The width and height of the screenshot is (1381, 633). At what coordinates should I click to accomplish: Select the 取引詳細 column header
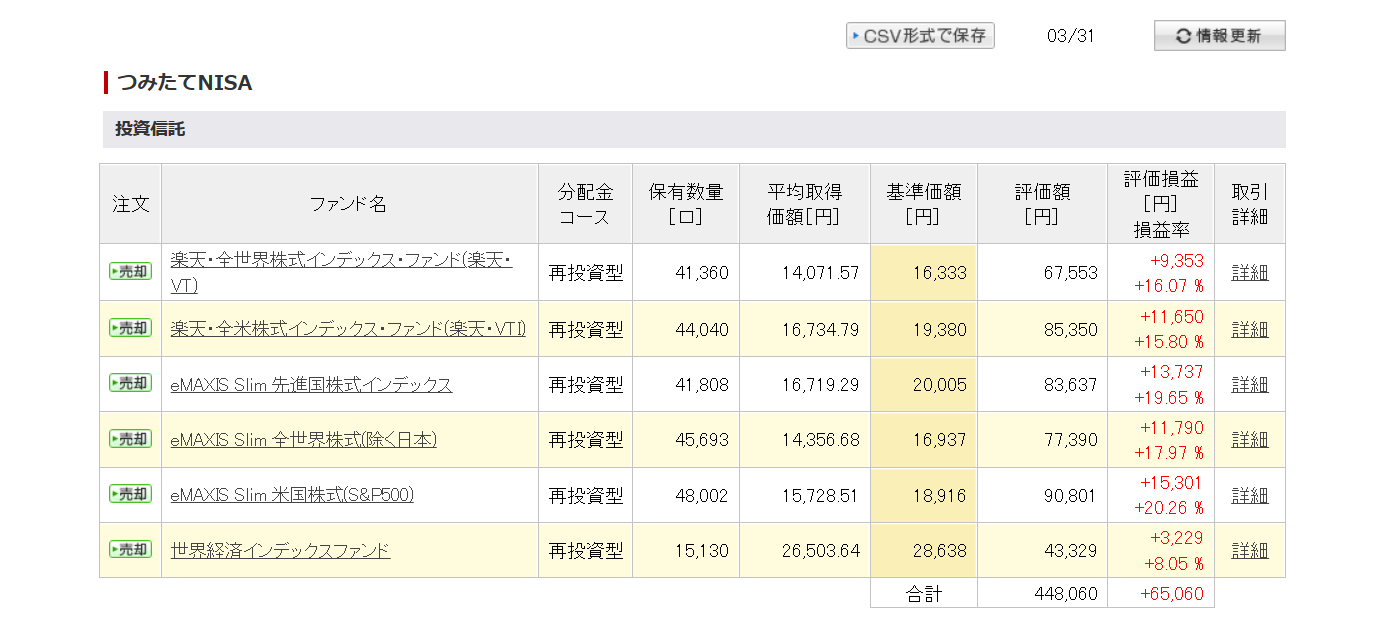1250,204
